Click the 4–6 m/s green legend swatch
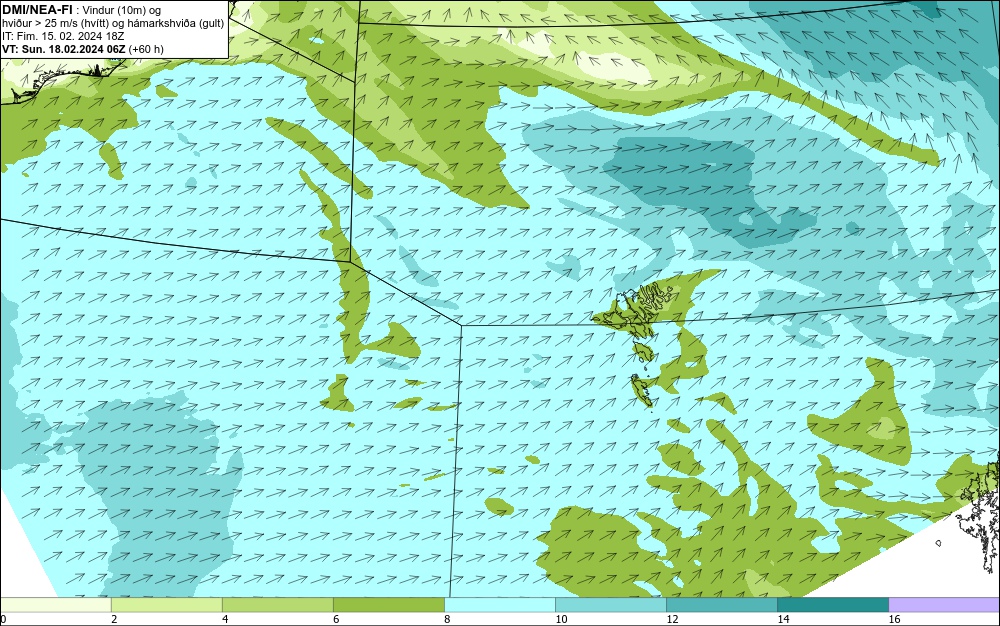 coord(278,605)
